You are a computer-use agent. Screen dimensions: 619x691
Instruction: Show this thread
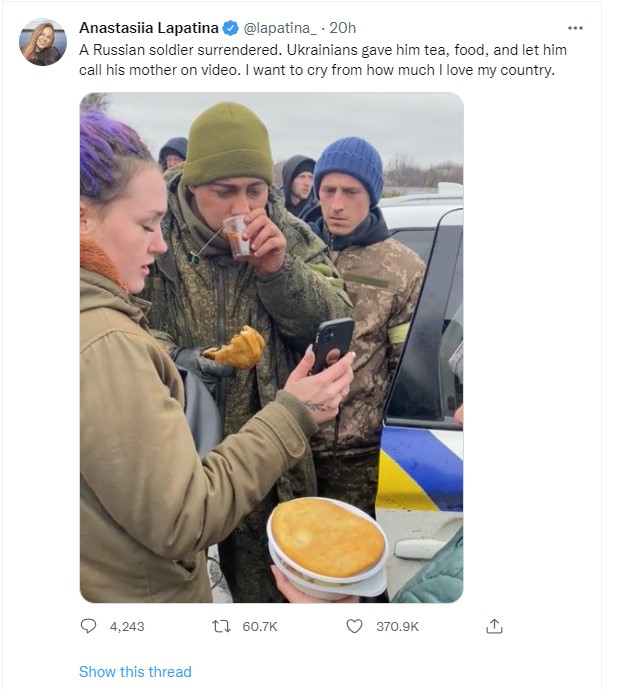coord(135,672)
